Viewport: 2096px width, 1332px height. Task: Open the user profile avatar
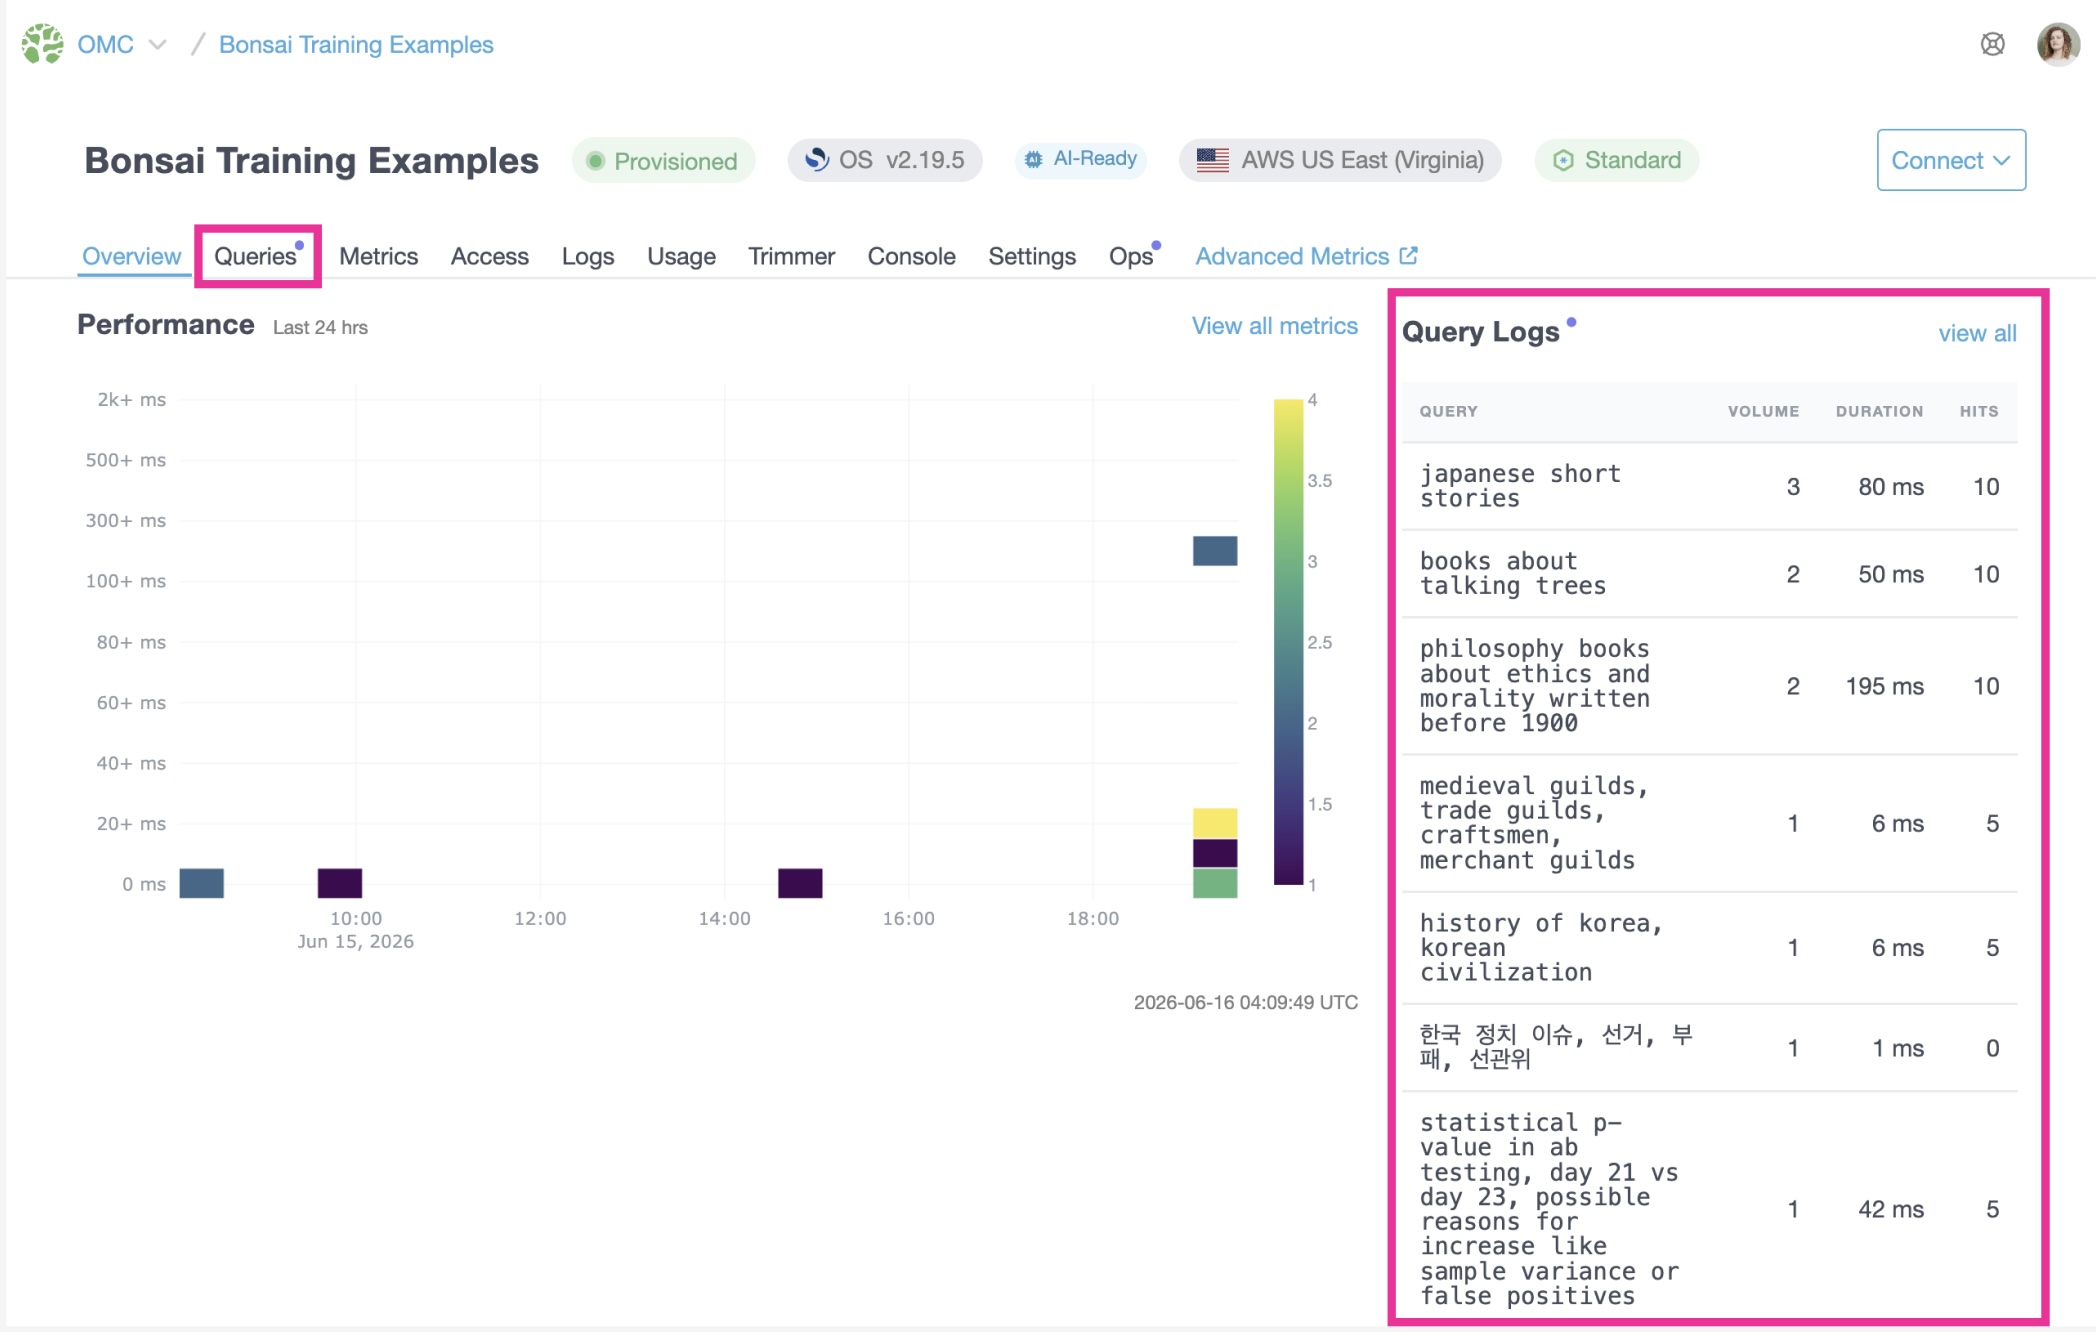[2058, 44]
